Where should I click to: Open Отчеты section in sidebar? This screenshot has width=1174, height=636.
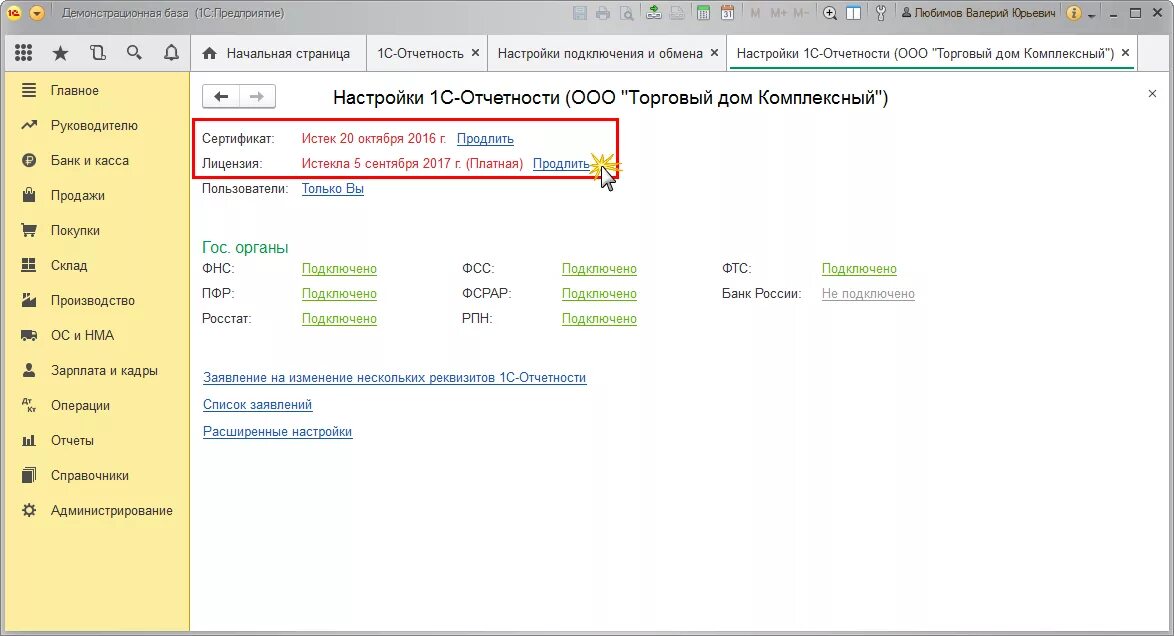coord(96,440)
